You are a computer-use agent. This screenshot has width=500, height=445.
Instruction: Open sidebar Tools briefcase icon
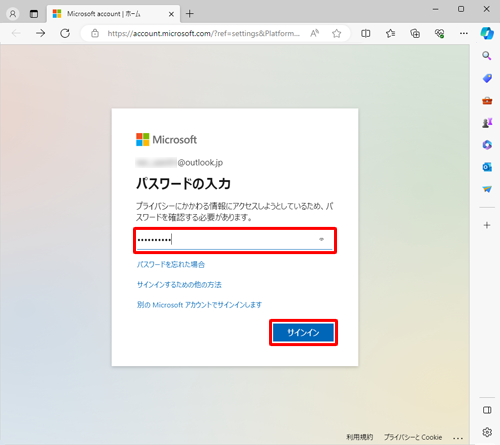487,101
